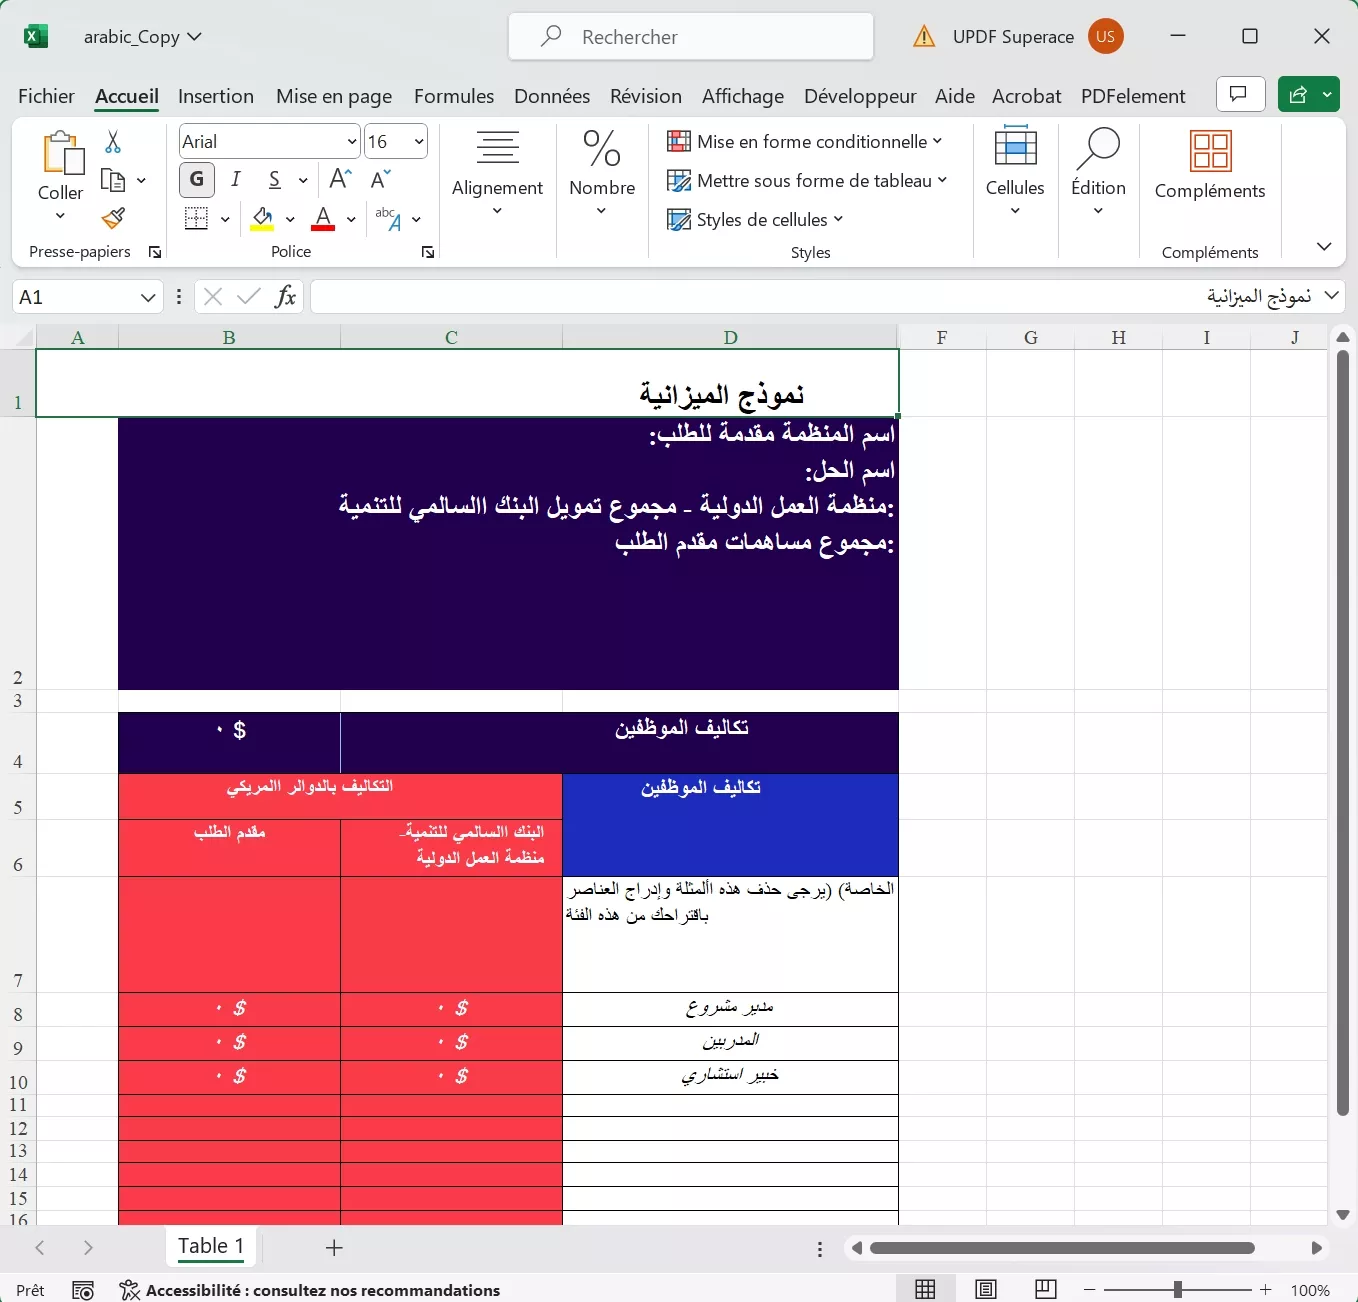Viewport: 1358px width, 1302px height.
Task: Use the format painter brush icon
Action: point(113,218)
